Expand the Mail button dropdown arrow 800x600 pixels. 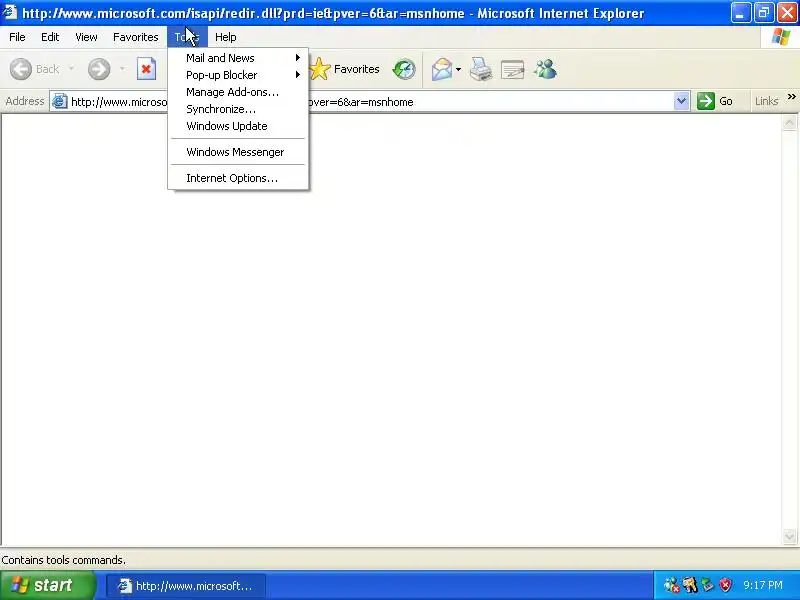click(458, 69)
